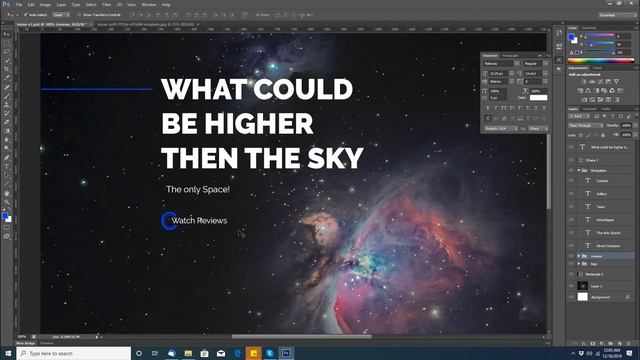This screenshot has width=640, height=360.
Task: Collapse the Navigation layer group
Action: (x=579, y=170)
